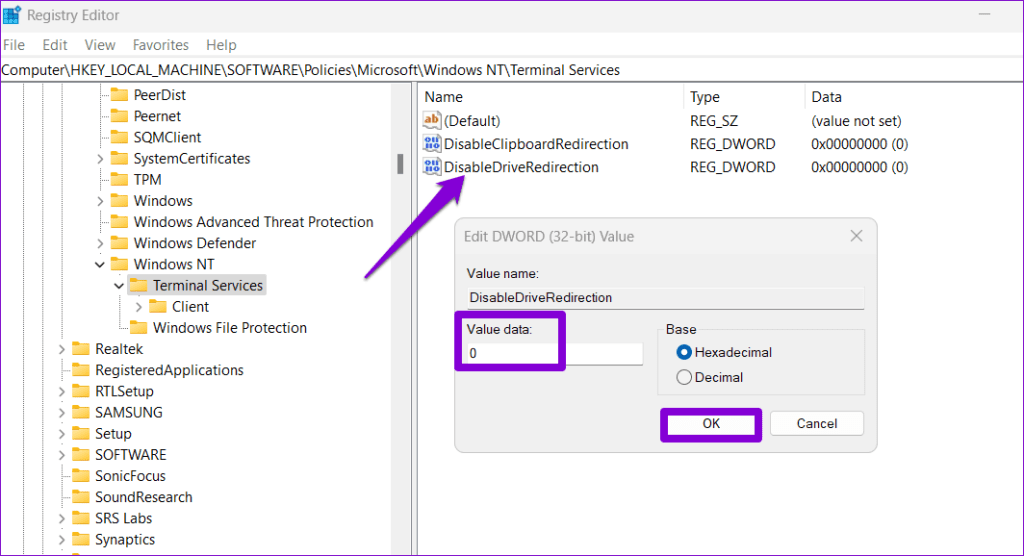Image resolution: width=1024 pixels, height=556 pixels.
Task: Expand the SystemCertificates key
Action: pyautogui.click(x=100, y=159)
